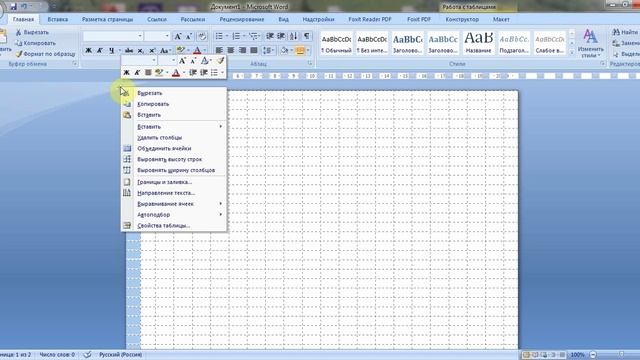The image size is (640, 360).
Task: Toggle italic in the ribbon
Action: pyautogui.click(x=100, y=51)
